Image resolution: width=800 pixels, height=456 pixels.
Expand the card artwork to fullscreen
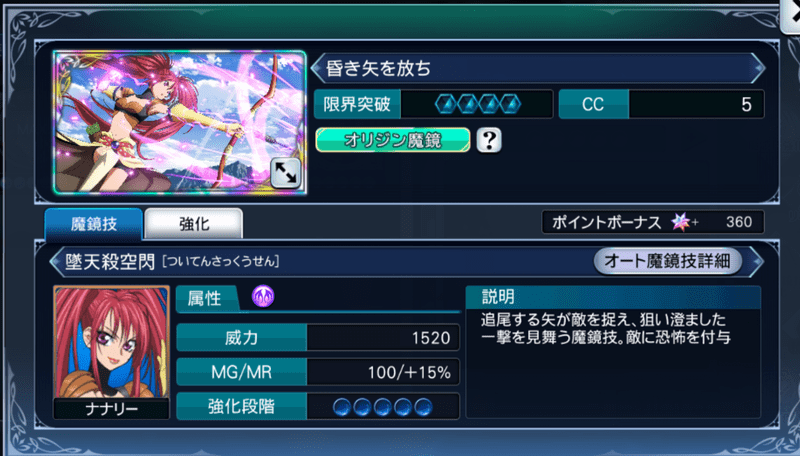tap(285, 173)
